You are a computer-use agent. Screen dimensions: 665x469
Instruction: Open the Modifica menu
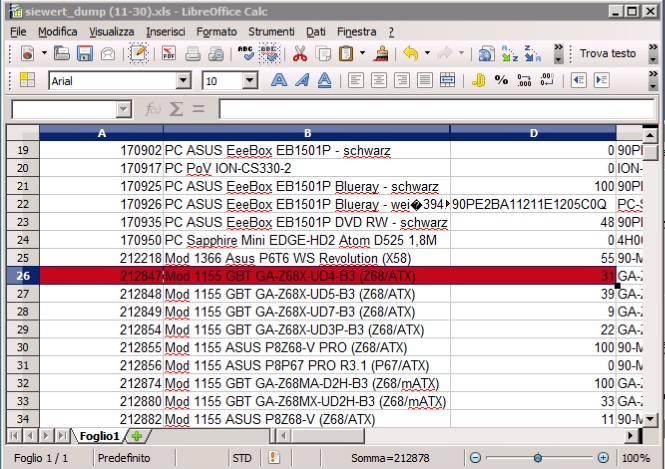pos(58,32)
